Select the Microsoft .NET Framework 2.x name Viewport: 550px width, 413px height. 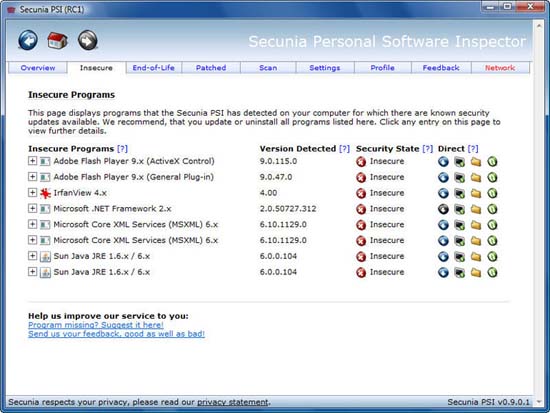tap(112, 209)
